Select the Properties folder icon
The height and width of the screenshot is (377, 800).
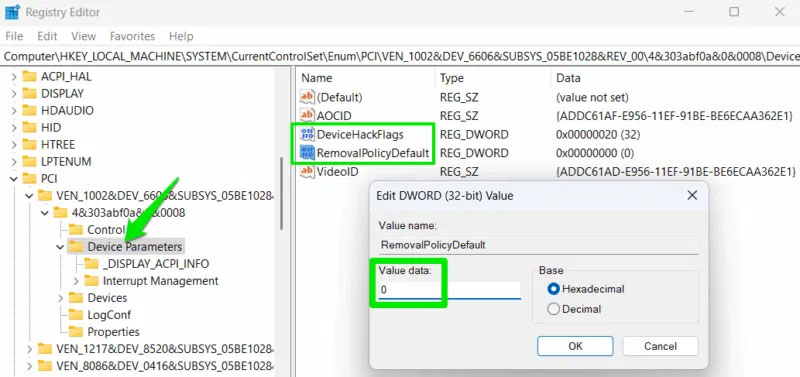point(76,332)
